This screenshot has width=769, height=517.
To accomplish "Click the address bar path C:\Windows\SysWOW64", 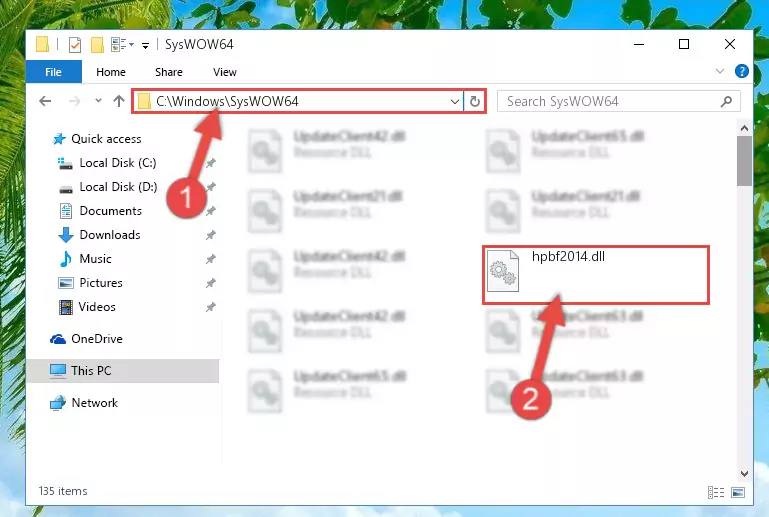I will point(227,102).
